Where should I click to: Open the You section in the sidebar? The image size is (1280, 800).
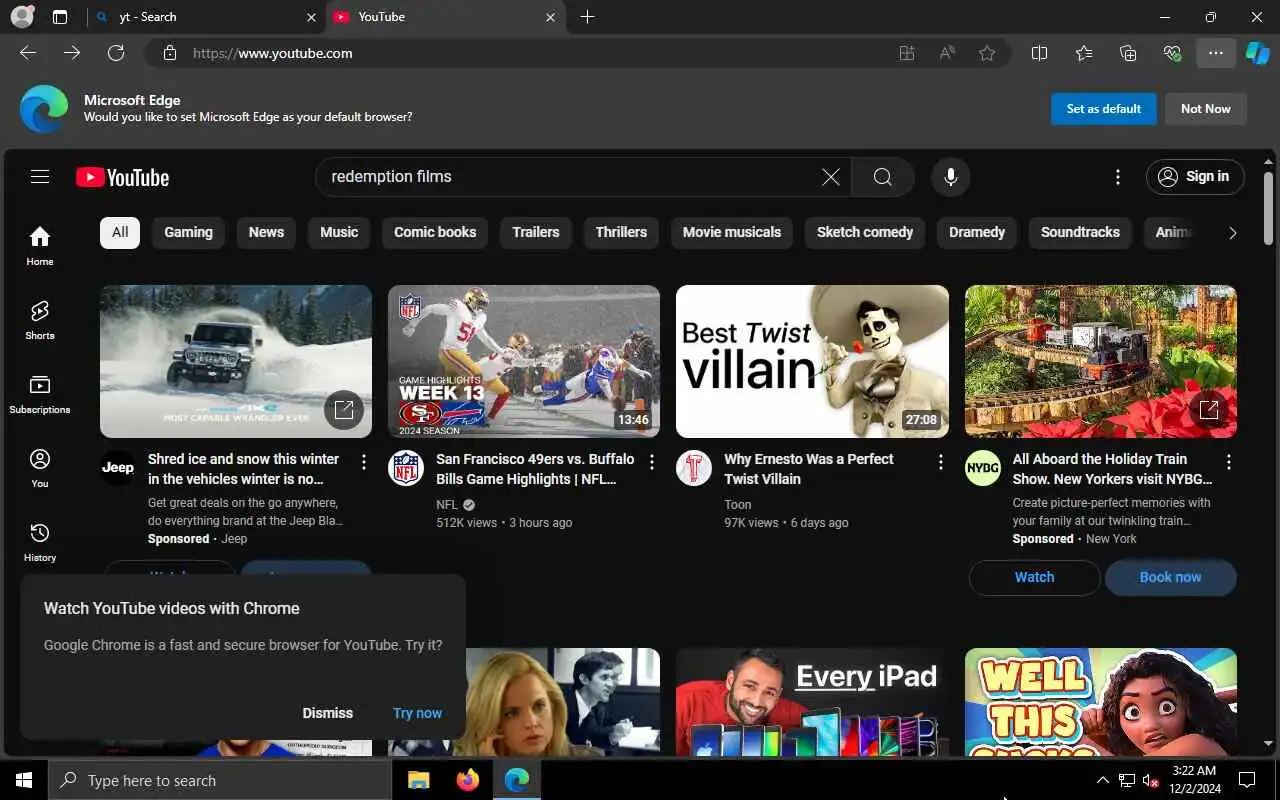[x=40, y=468]
